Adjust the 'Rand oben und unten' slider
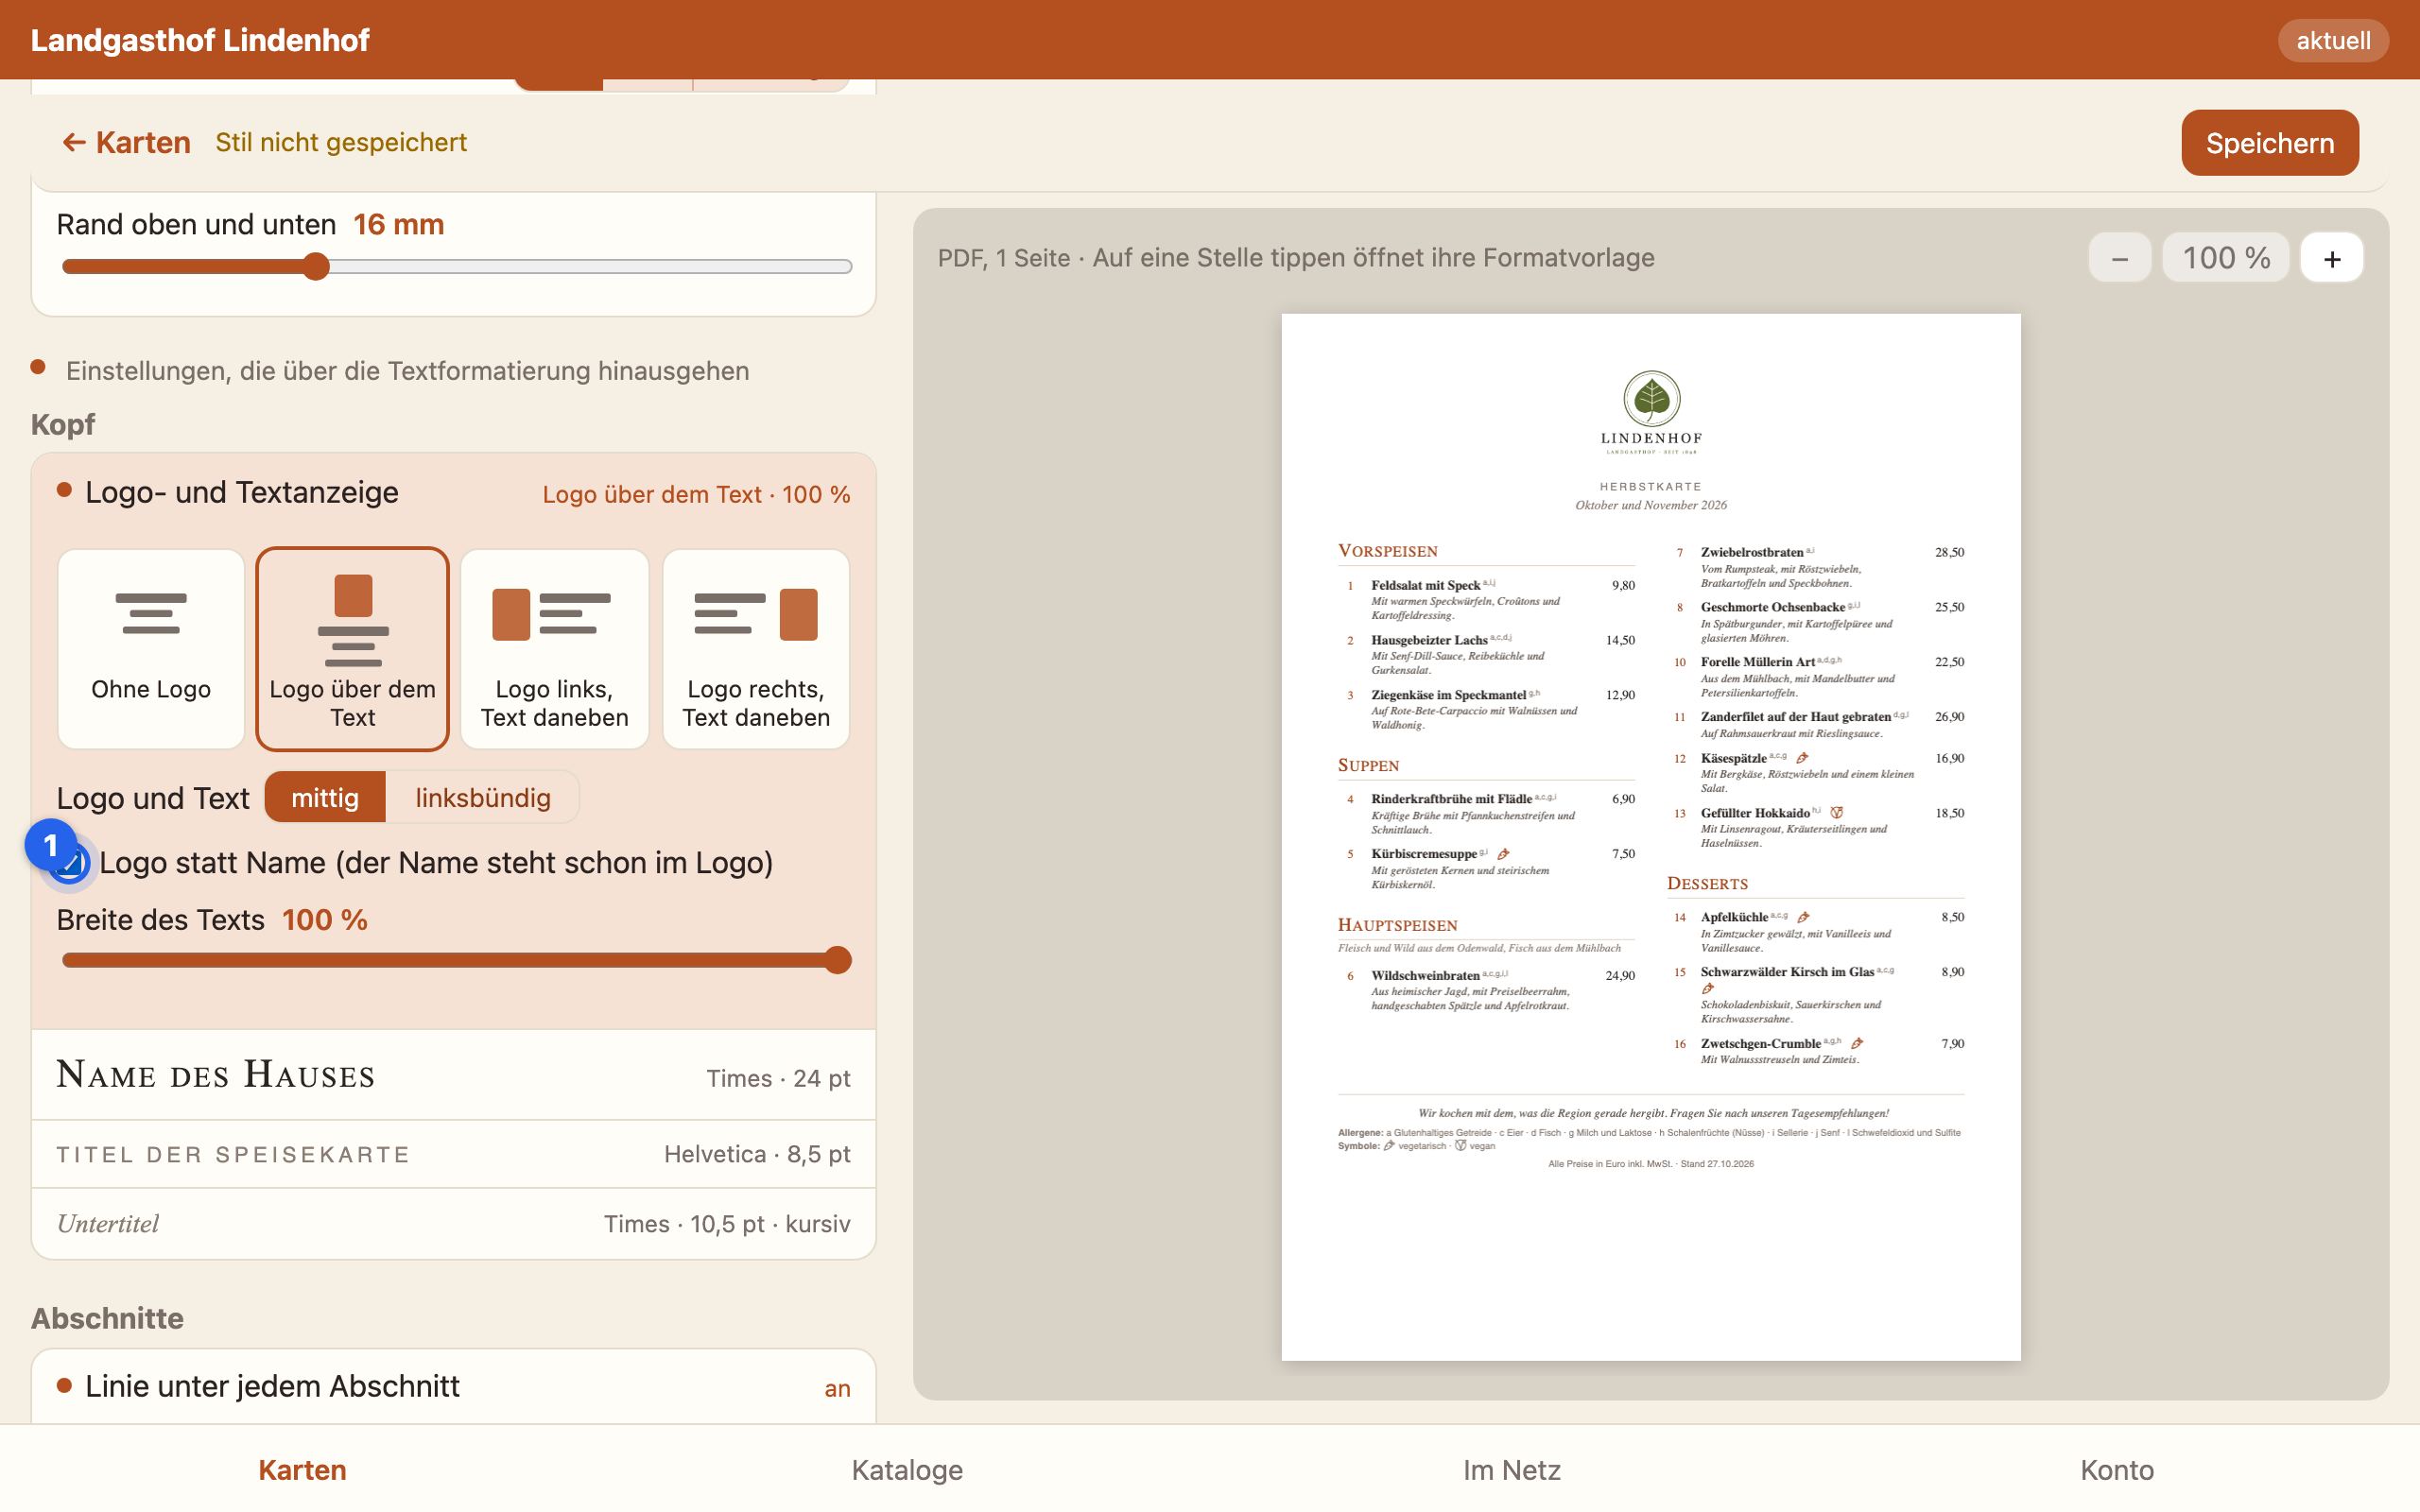Image resolution: width=2420 pixels, height=1512 pixels. [457, 266]
